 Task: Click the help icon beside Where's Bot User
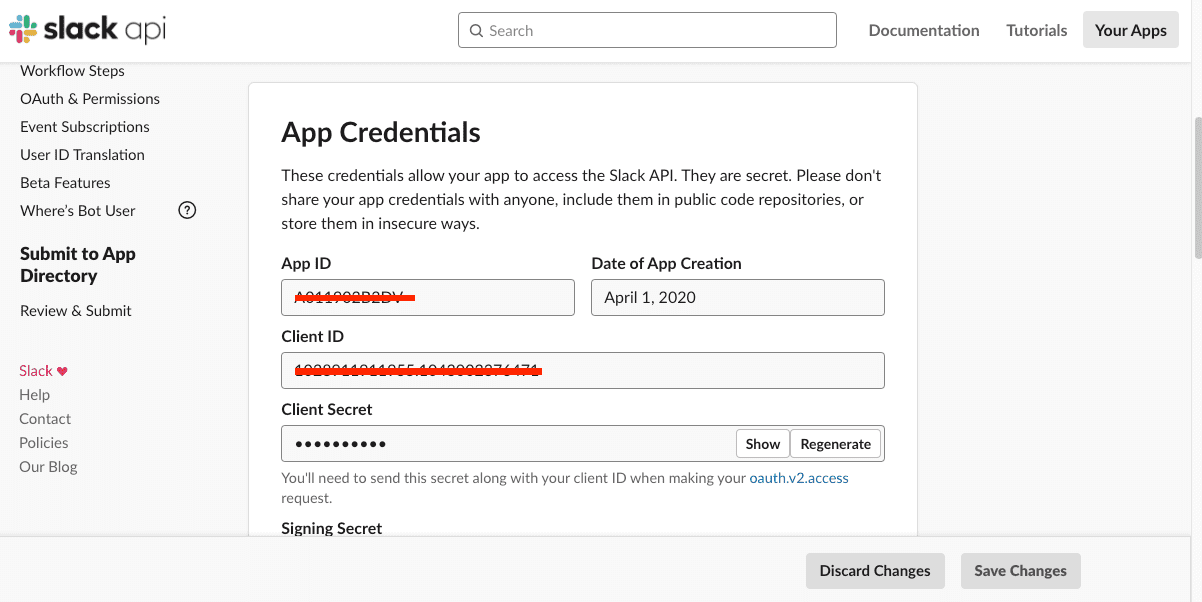click(187, 210)
